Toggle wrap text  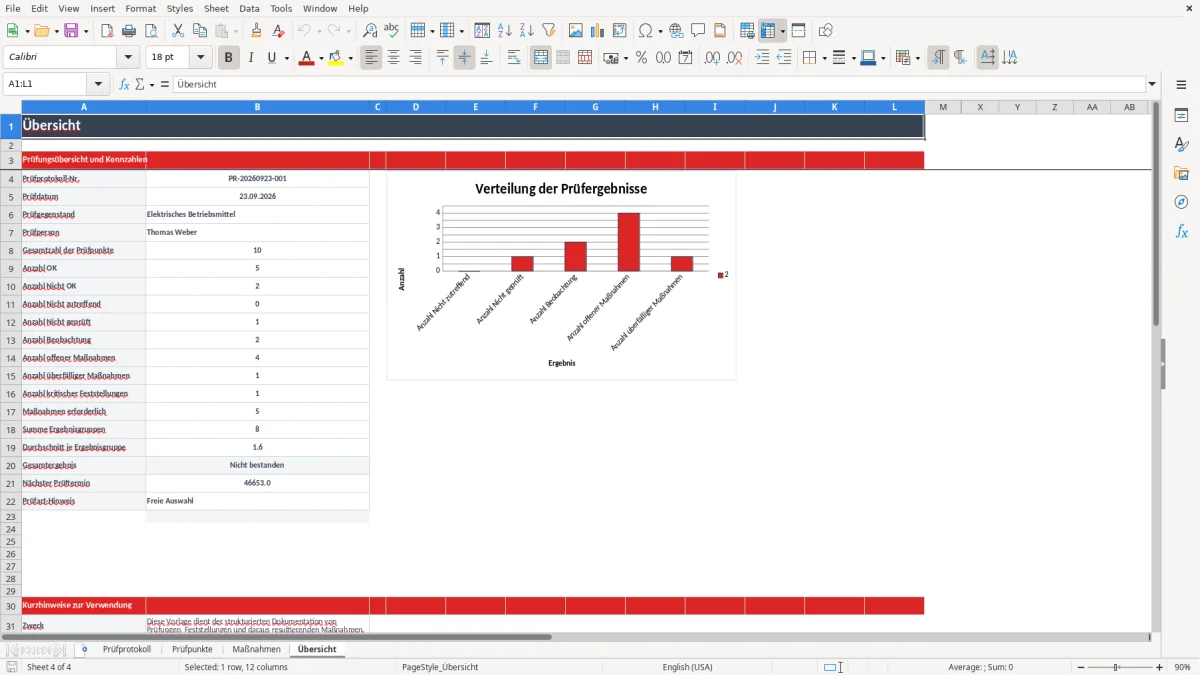point(514,58)
